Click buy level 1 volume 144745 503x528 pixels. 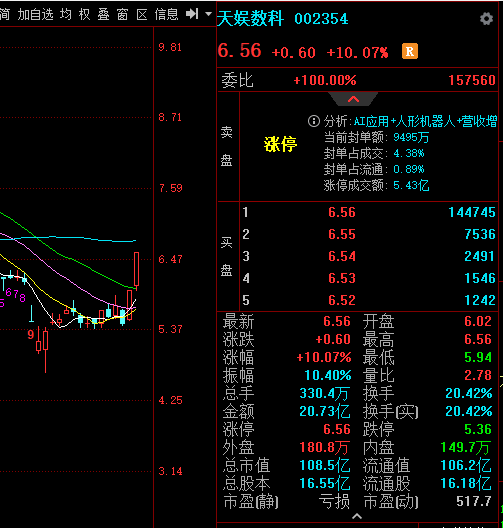point(472,212)
